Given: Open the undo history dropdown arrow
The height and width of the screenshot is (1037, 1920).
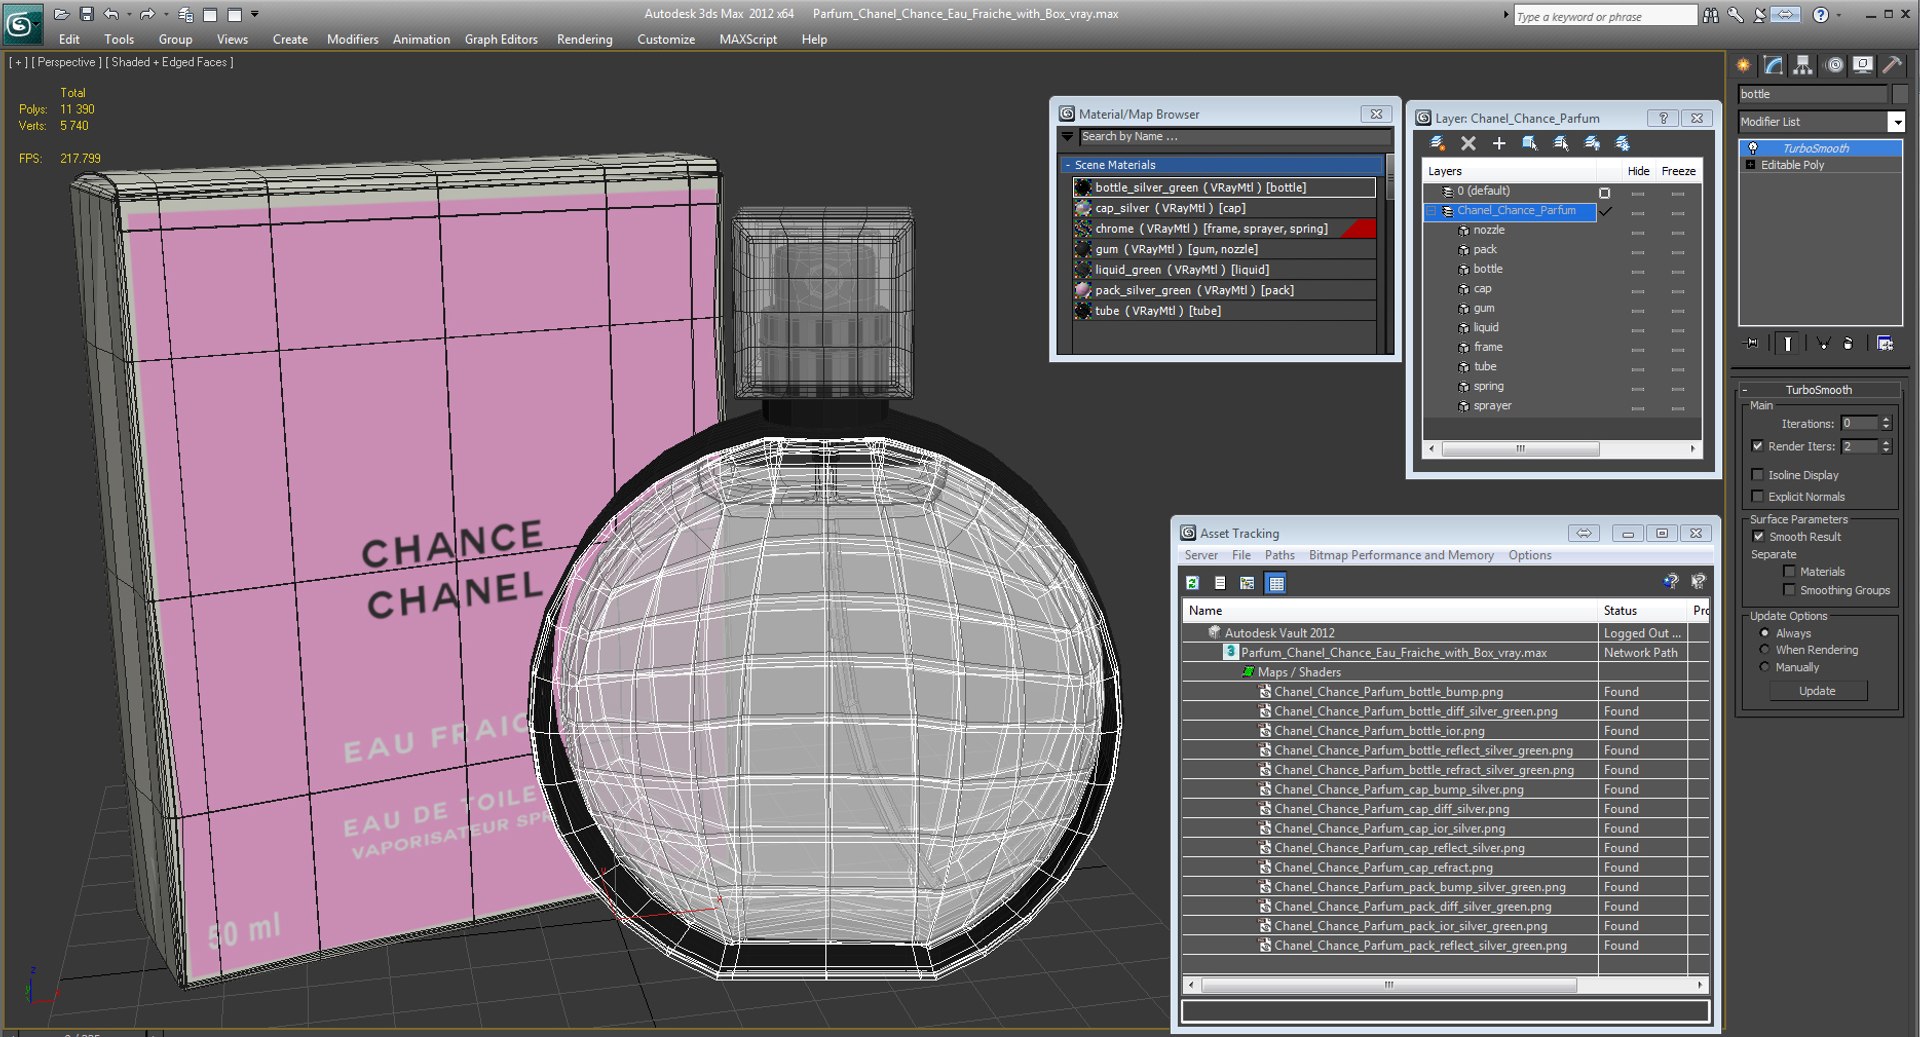Looking at the screenshot, I should point(129,14).
